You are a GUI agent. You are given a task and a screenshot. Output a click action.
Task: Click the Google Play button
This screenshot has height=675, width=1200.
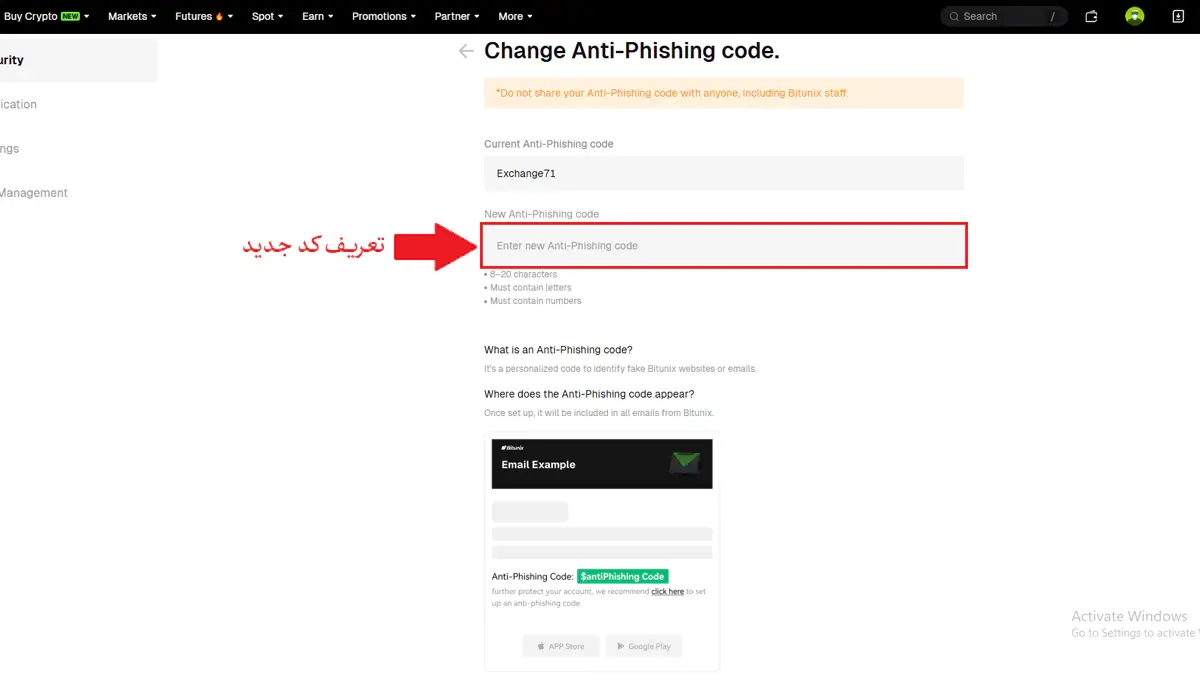644,646
